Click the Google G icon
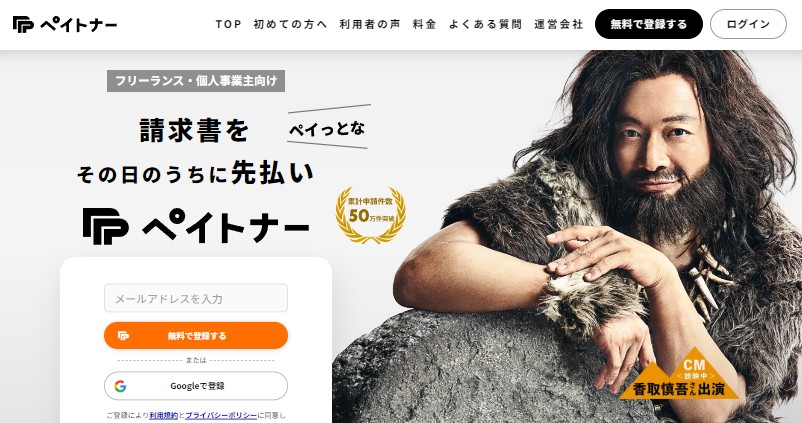802x423 pixels. (x=120, y=386)
